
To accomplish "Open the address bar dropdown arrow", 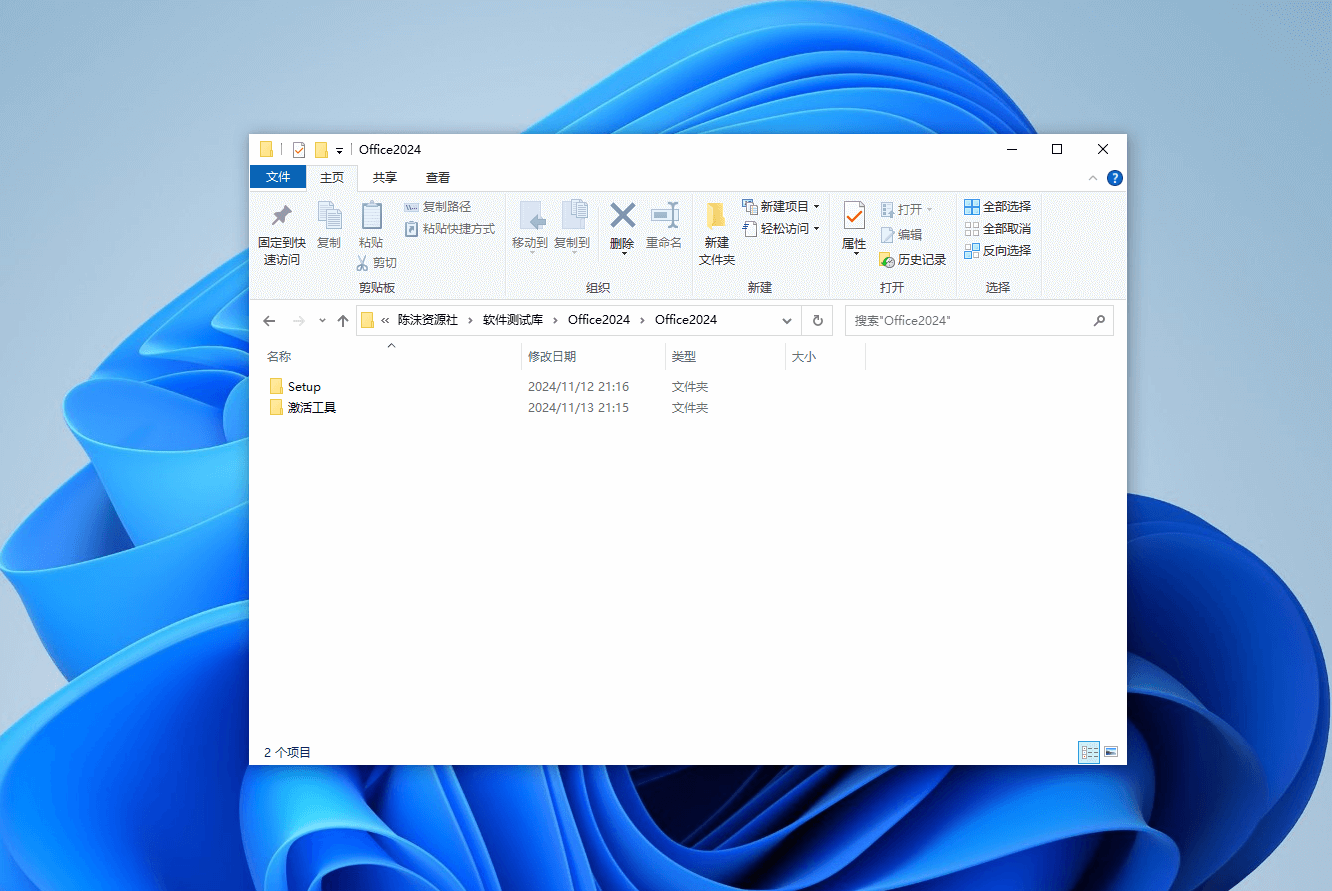I will pos(786,320).
